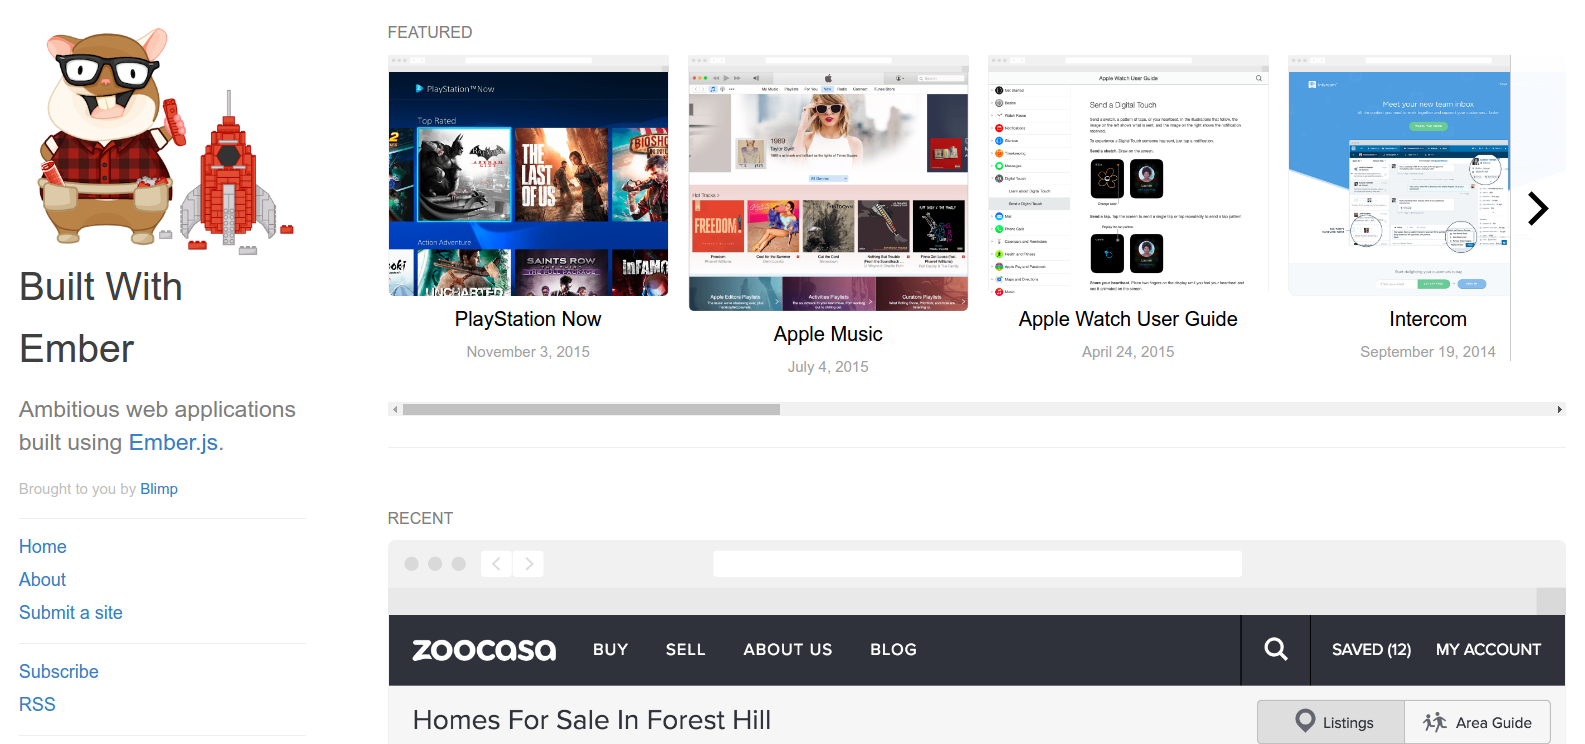1585x744 pixels.
Task: Click the featured horizontal scrollbar thumb
Action: [x=591, y=409]
